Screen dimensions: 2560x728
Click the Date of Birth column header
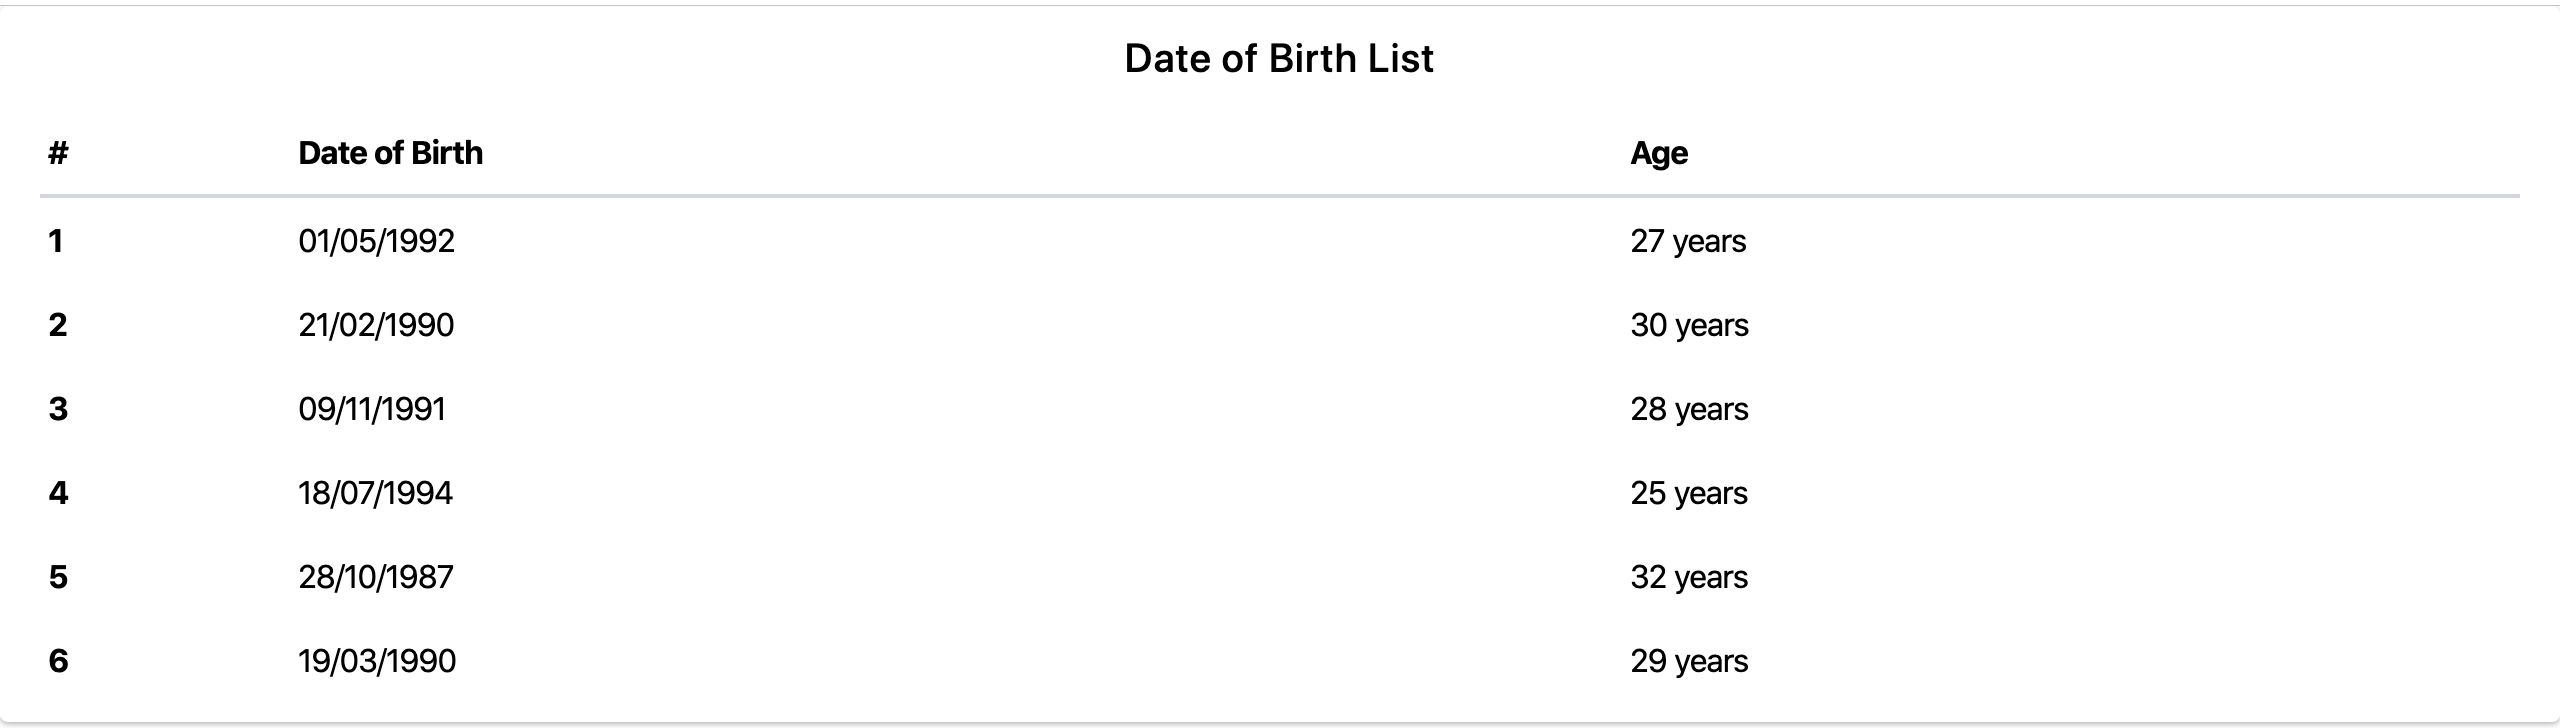391,153
